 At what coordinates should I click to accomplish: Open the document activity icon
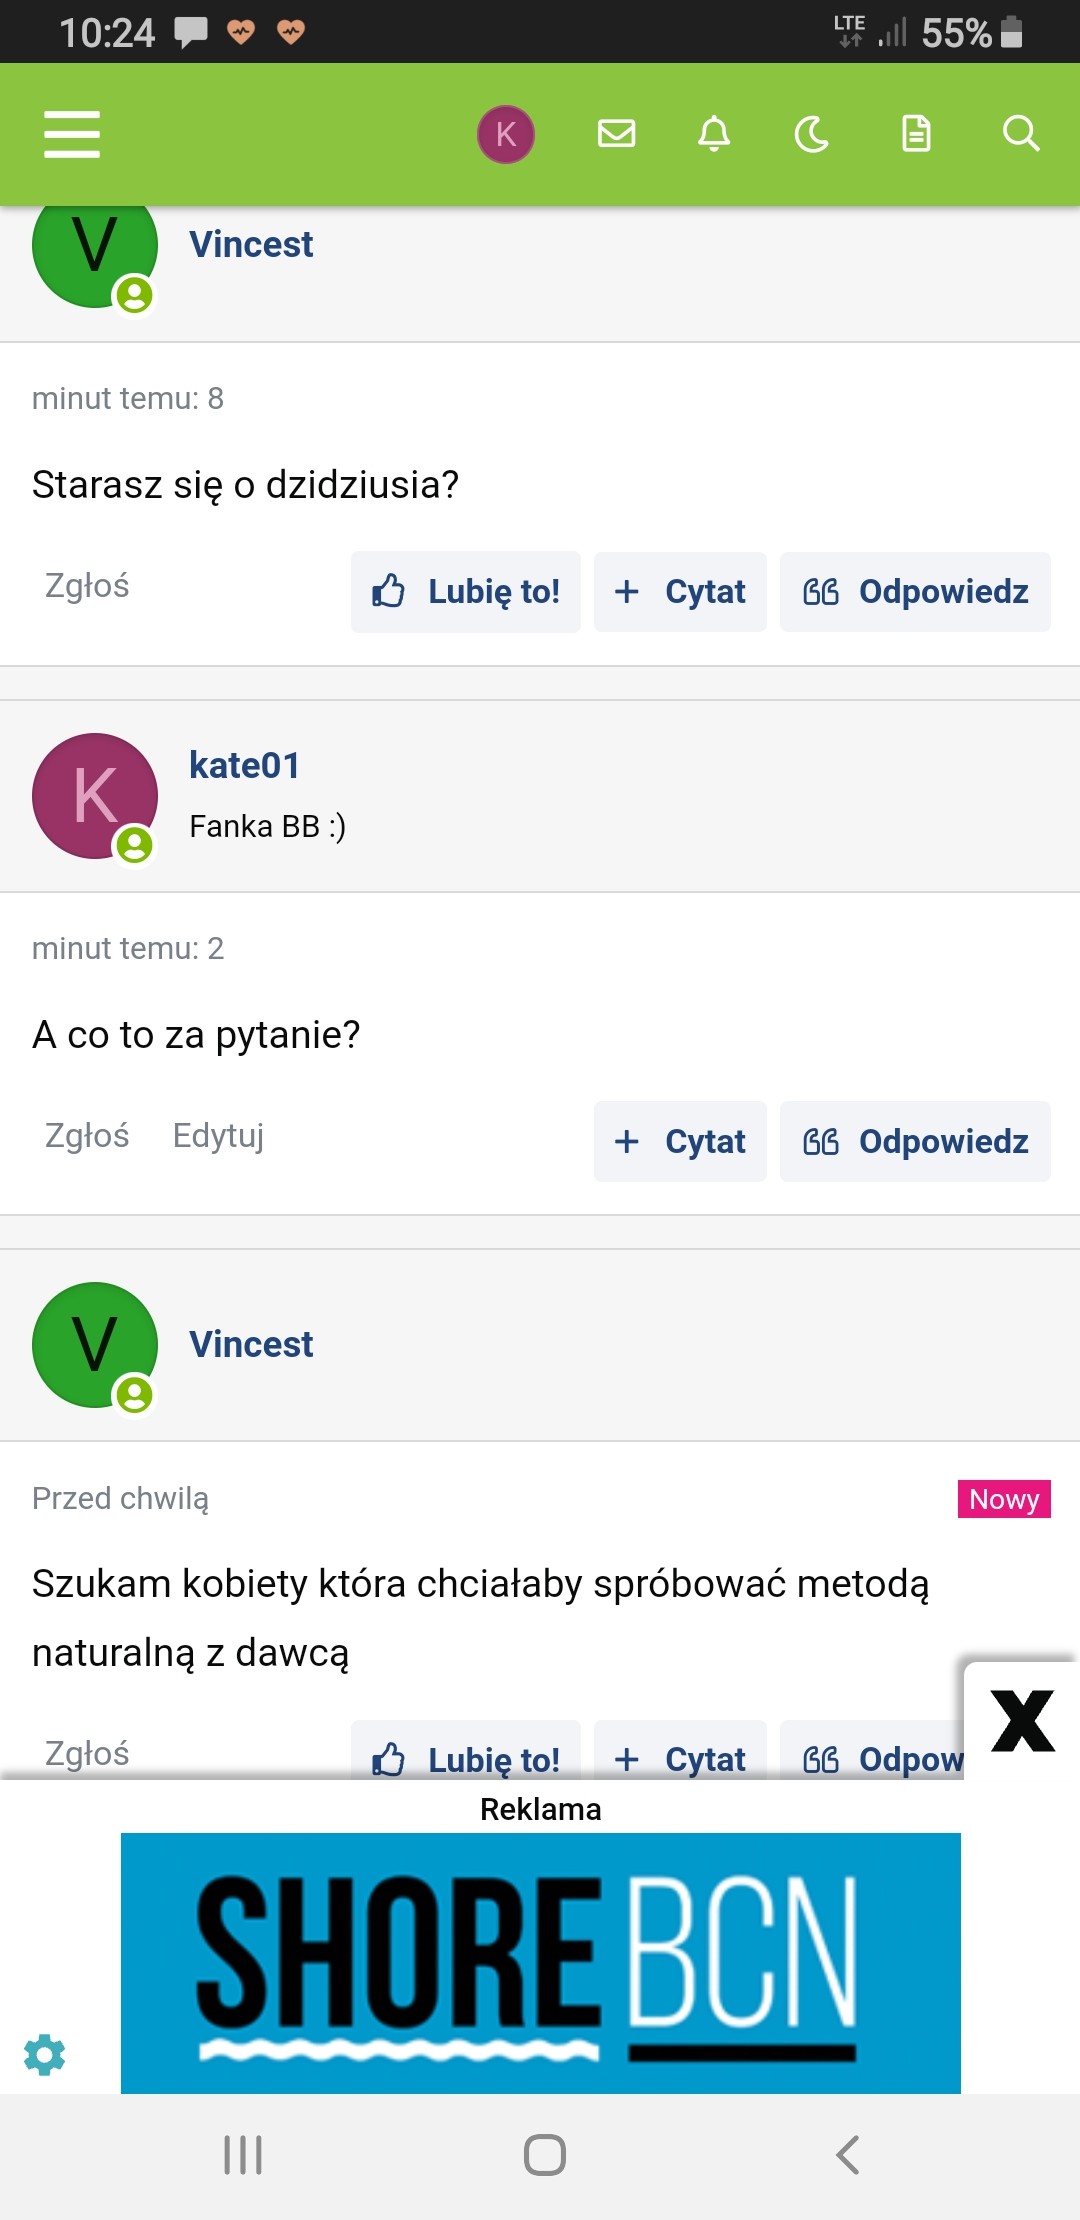click(916, 134)
